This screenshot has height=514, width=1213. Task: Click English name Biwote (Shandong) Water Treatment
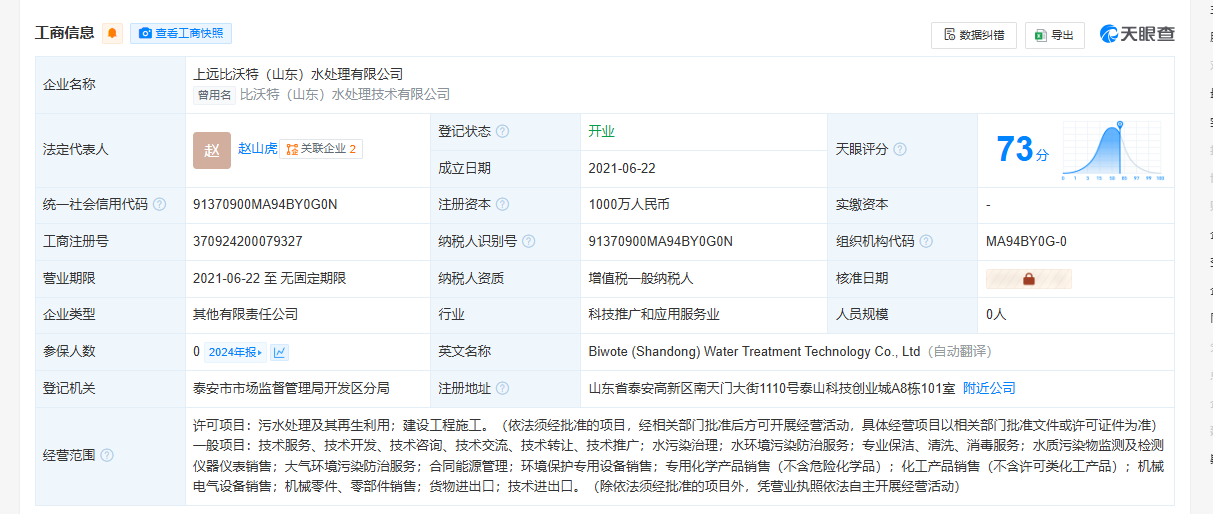[x=754, y=351]
